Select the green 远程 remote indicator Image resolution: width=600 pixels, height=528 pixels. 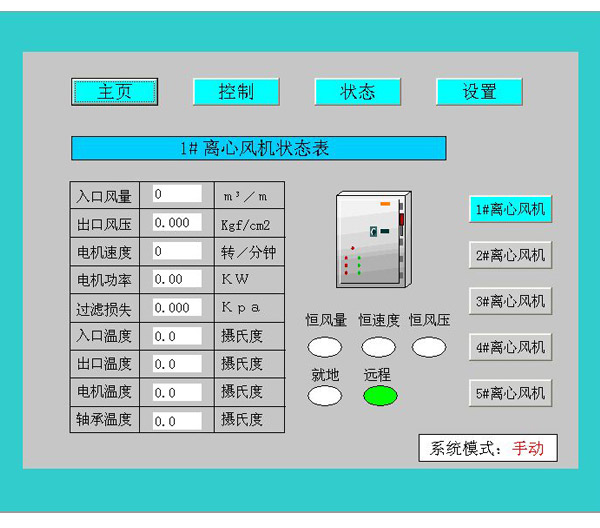tap(379, 396)
